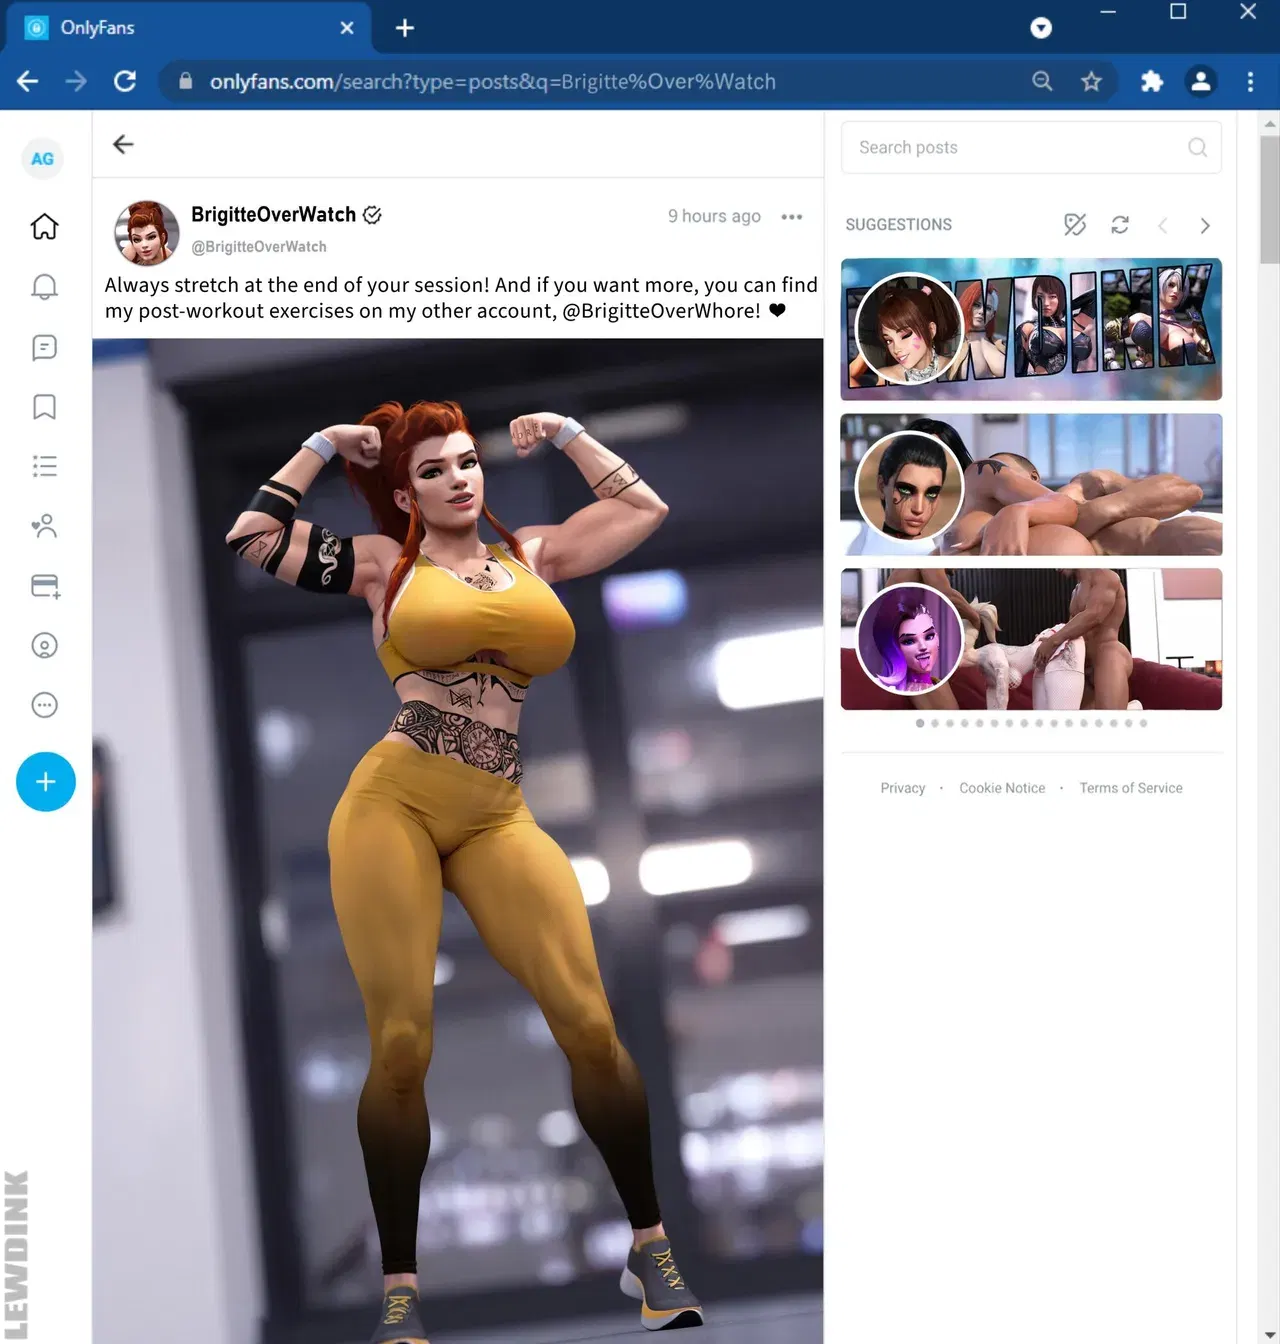1280x1344 pixels.
Task: Show previous suggestions with left chevron
Action: click(1162, 225)
